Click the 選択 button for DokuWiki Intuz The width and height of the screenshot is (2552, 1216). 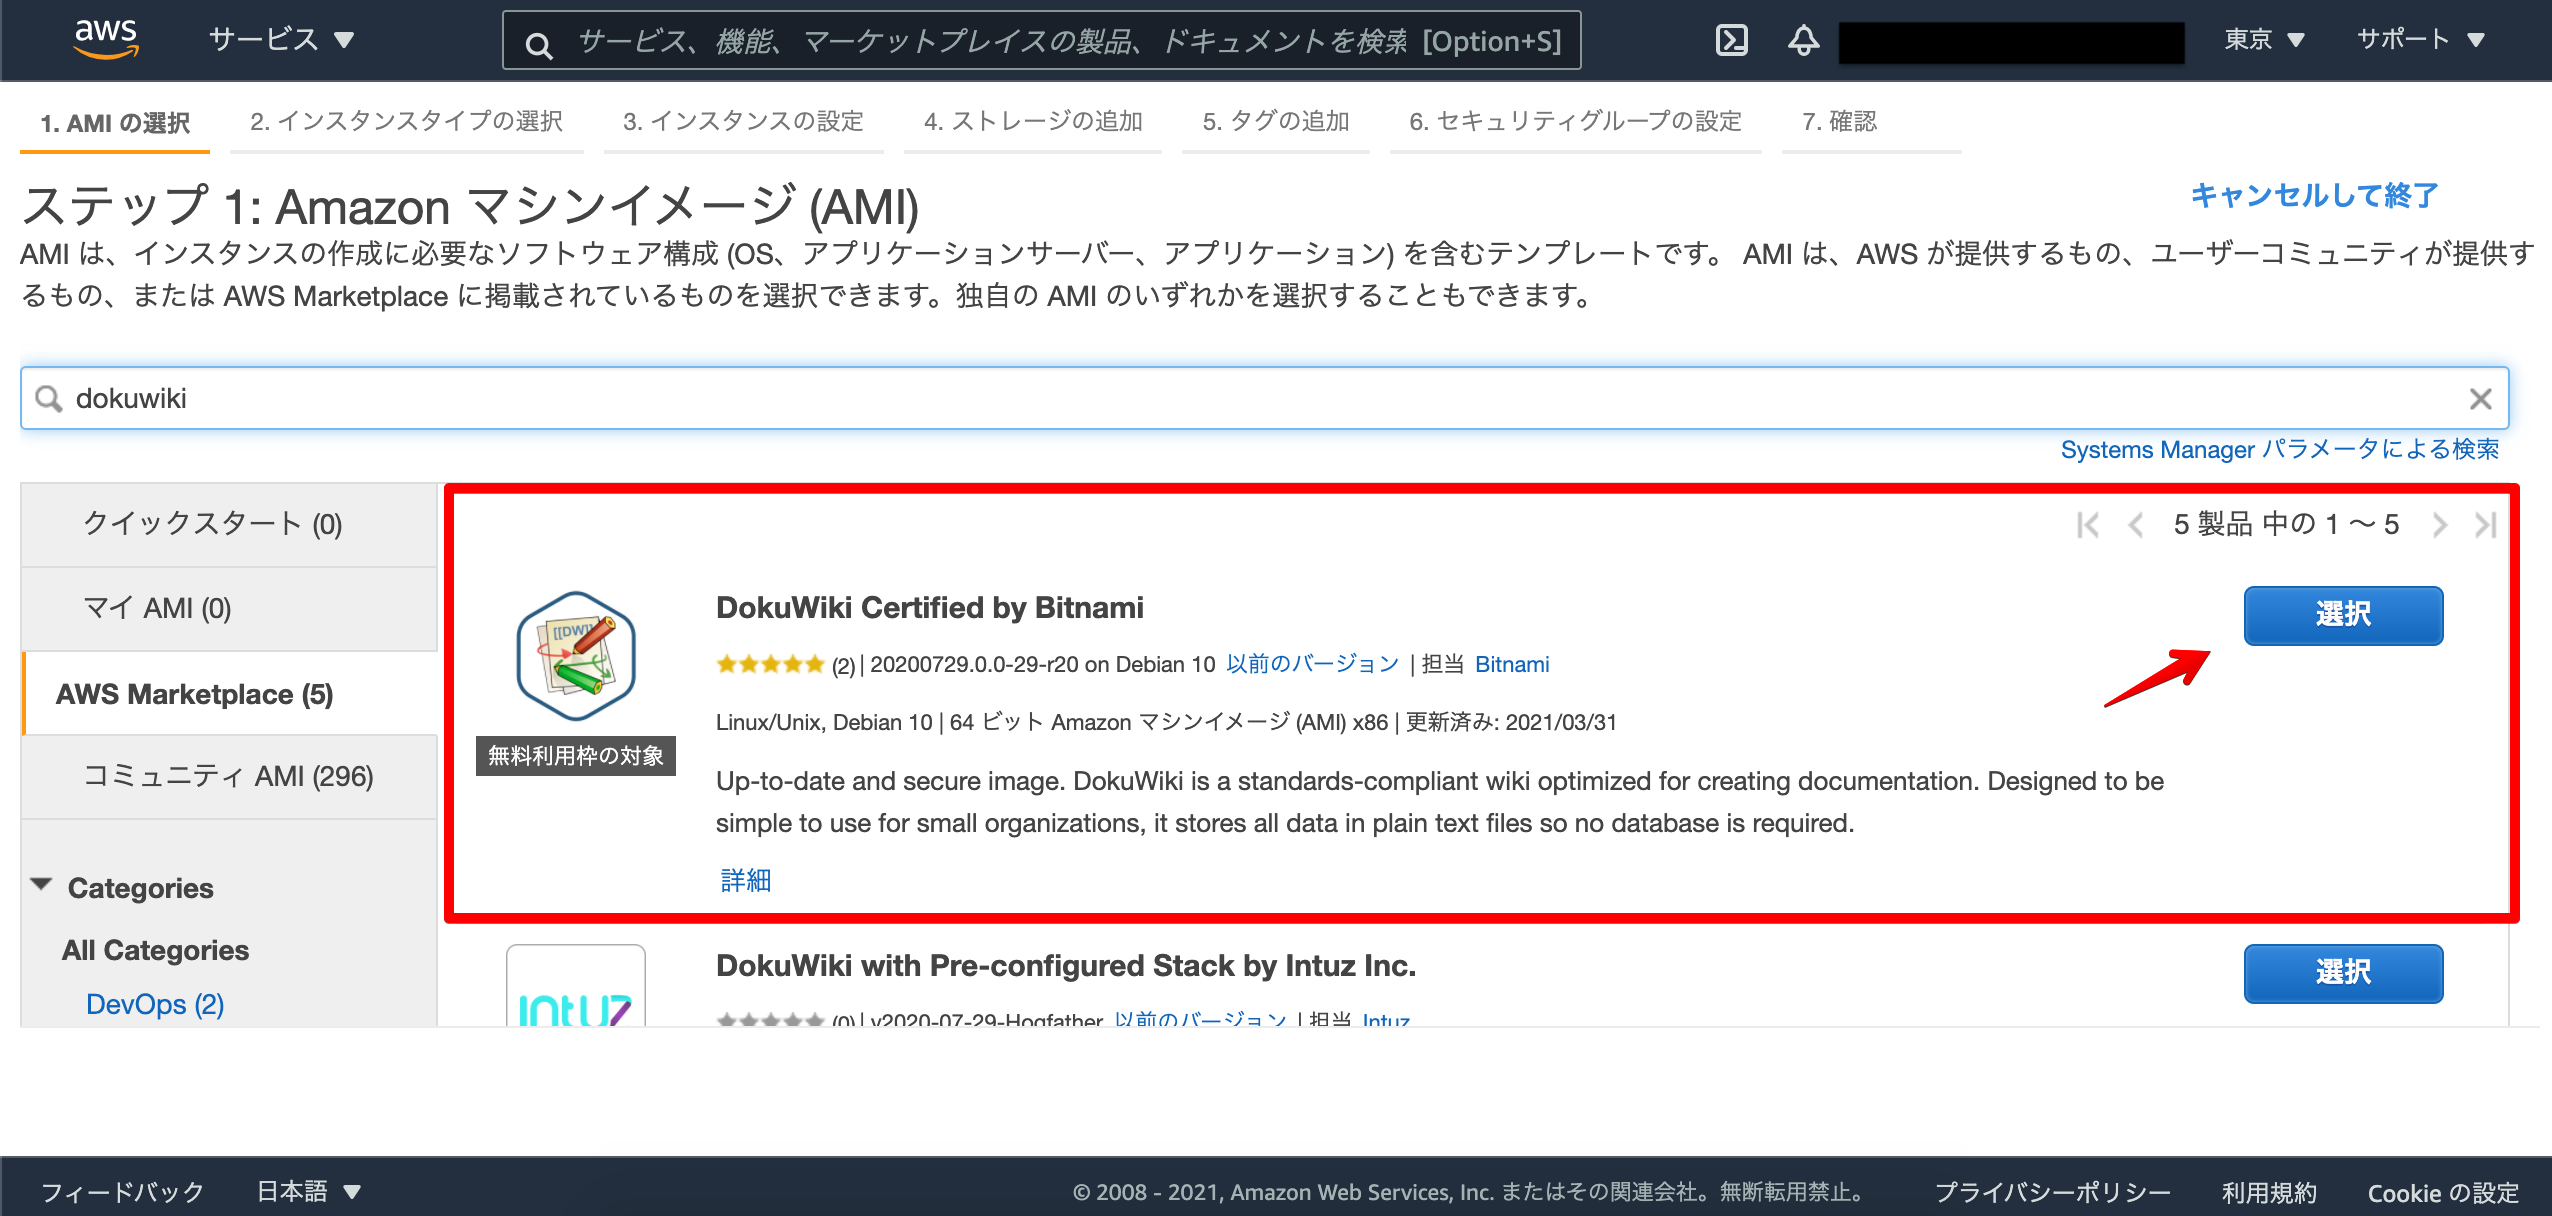(2343, 973)
